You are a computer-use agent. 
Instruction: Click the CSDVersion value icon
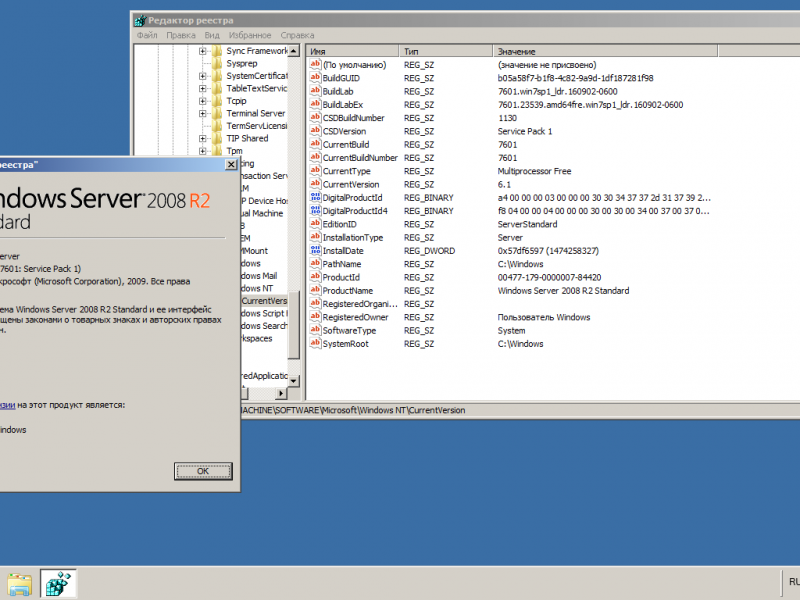pos(315,131)
